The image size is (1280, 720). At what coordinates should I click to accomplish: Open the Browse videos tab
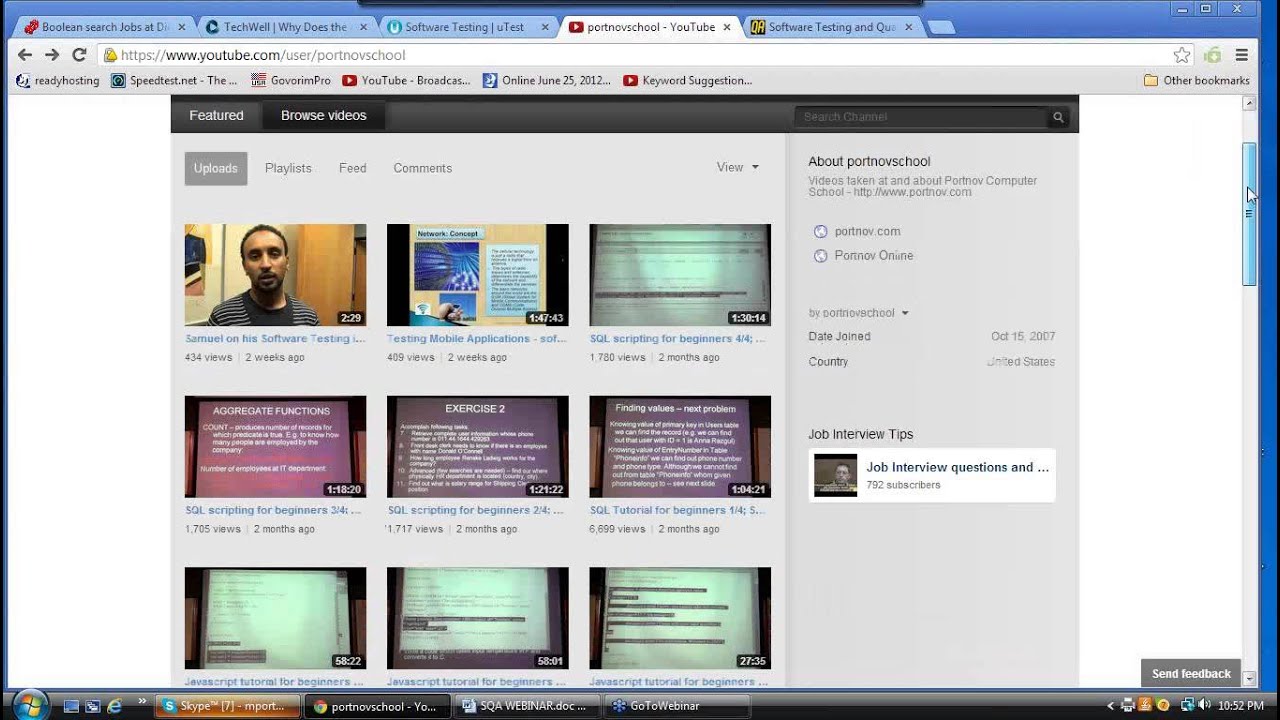[x=324, y=115]
